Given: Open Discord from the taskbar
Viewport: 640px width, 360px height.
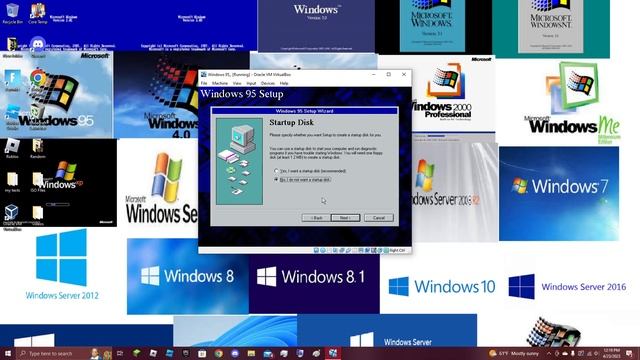Looking at the screenshot, I should coord(235,353).
